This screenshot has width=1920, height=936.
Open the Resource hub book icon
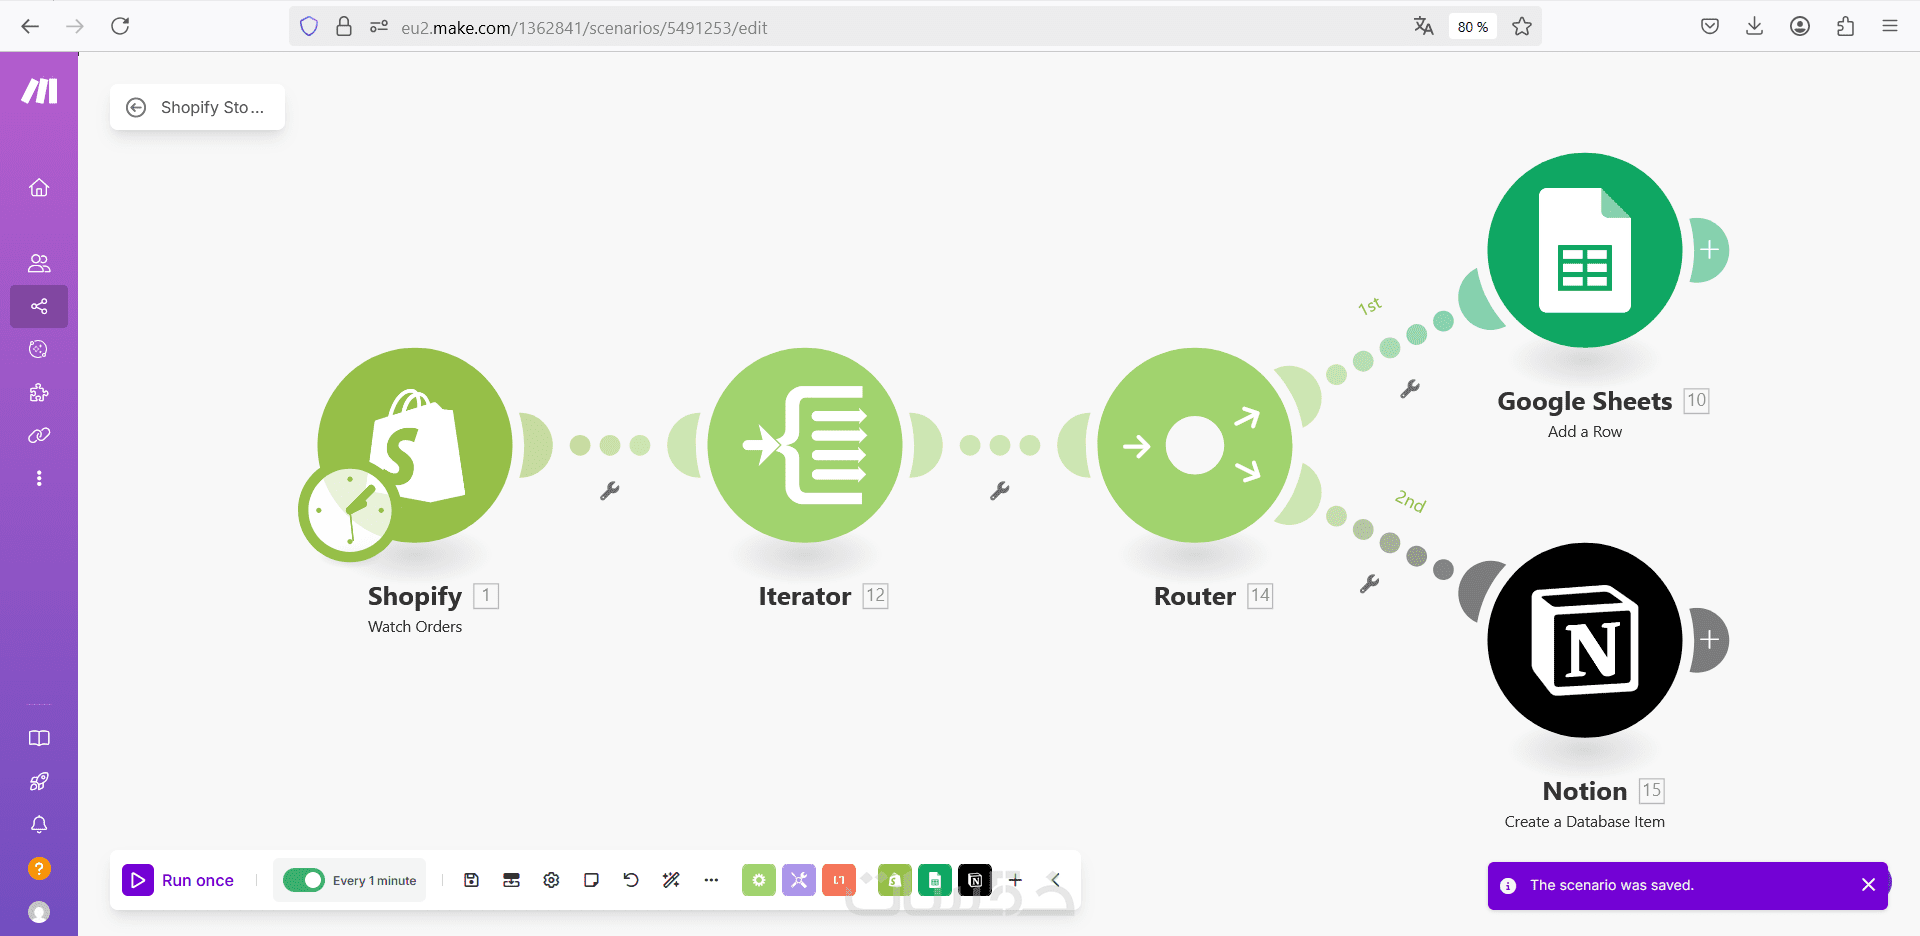39,738
